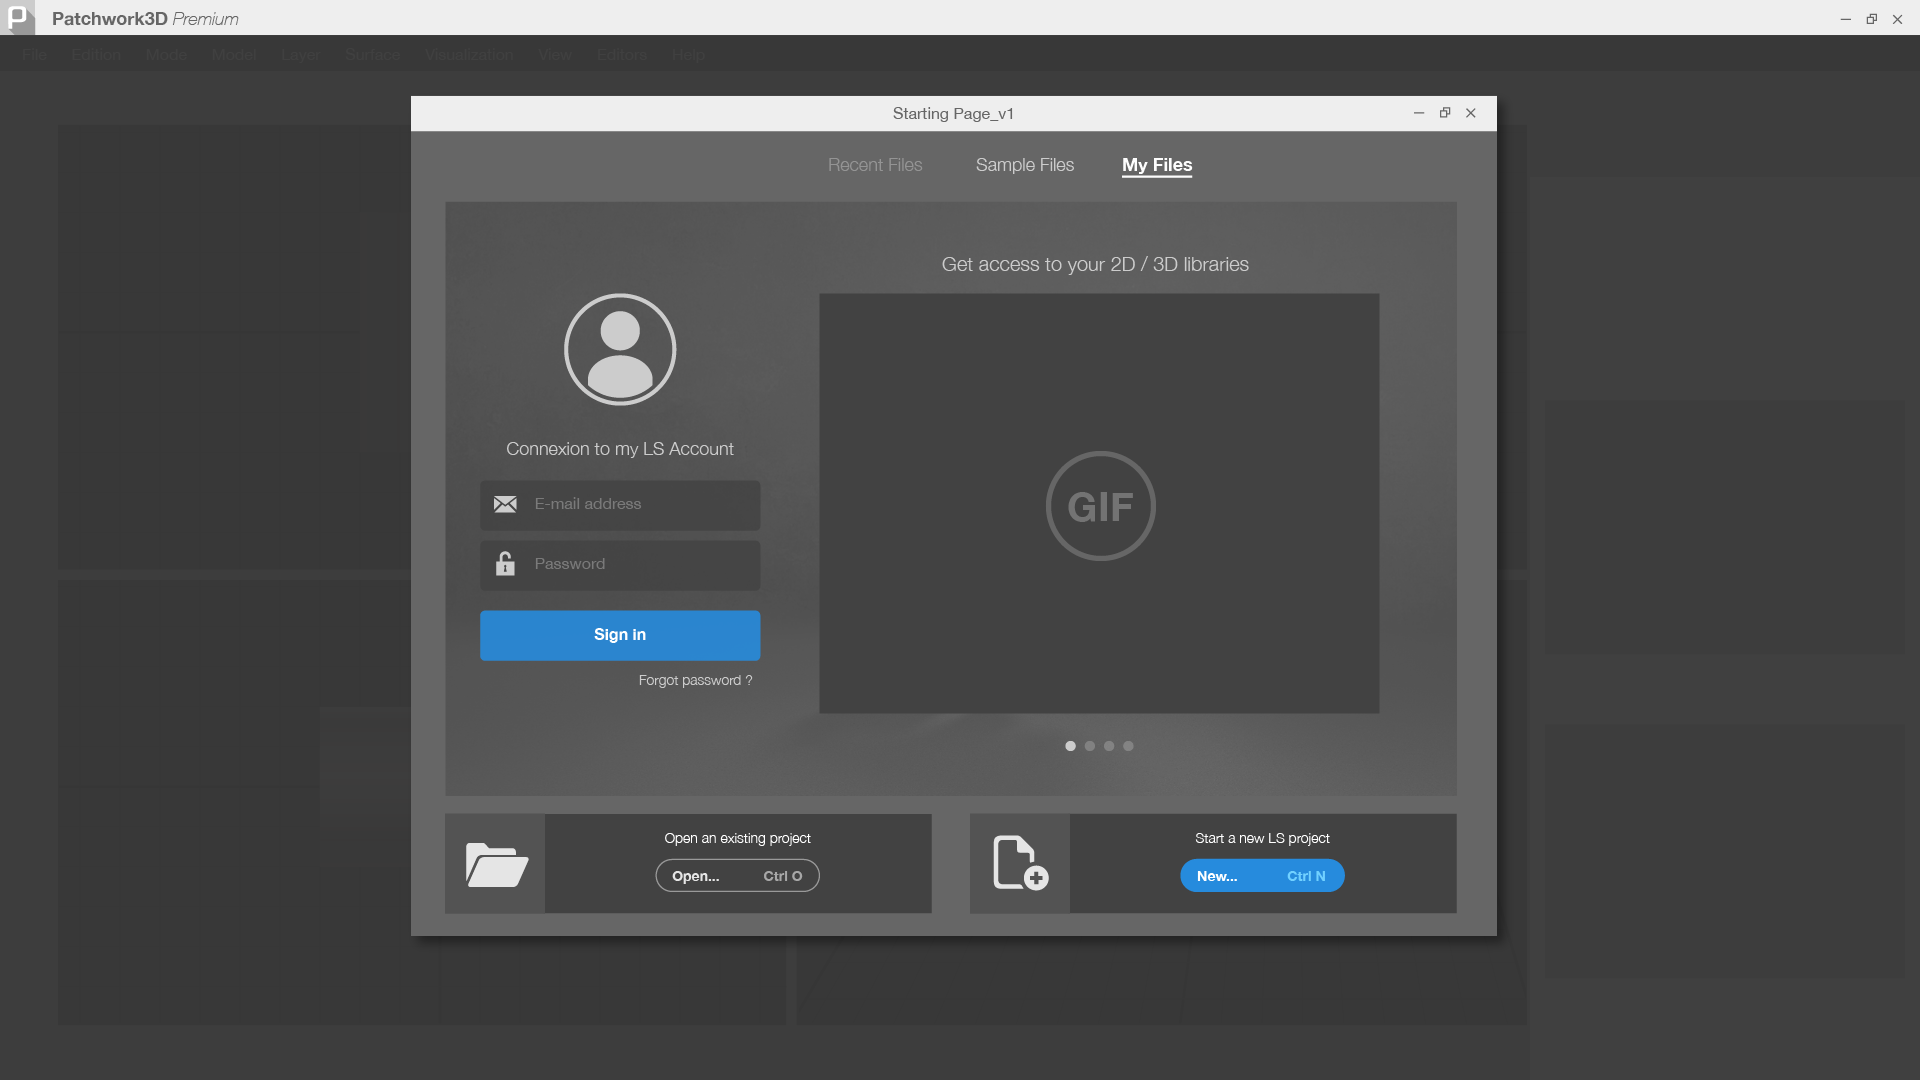Click the padlock icon beside Password

point(505,564)
